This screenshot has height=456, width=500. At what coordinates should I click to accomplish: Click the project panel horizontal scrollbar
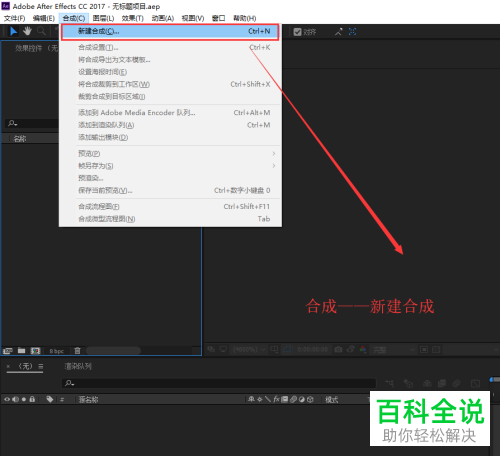(113, 351)
